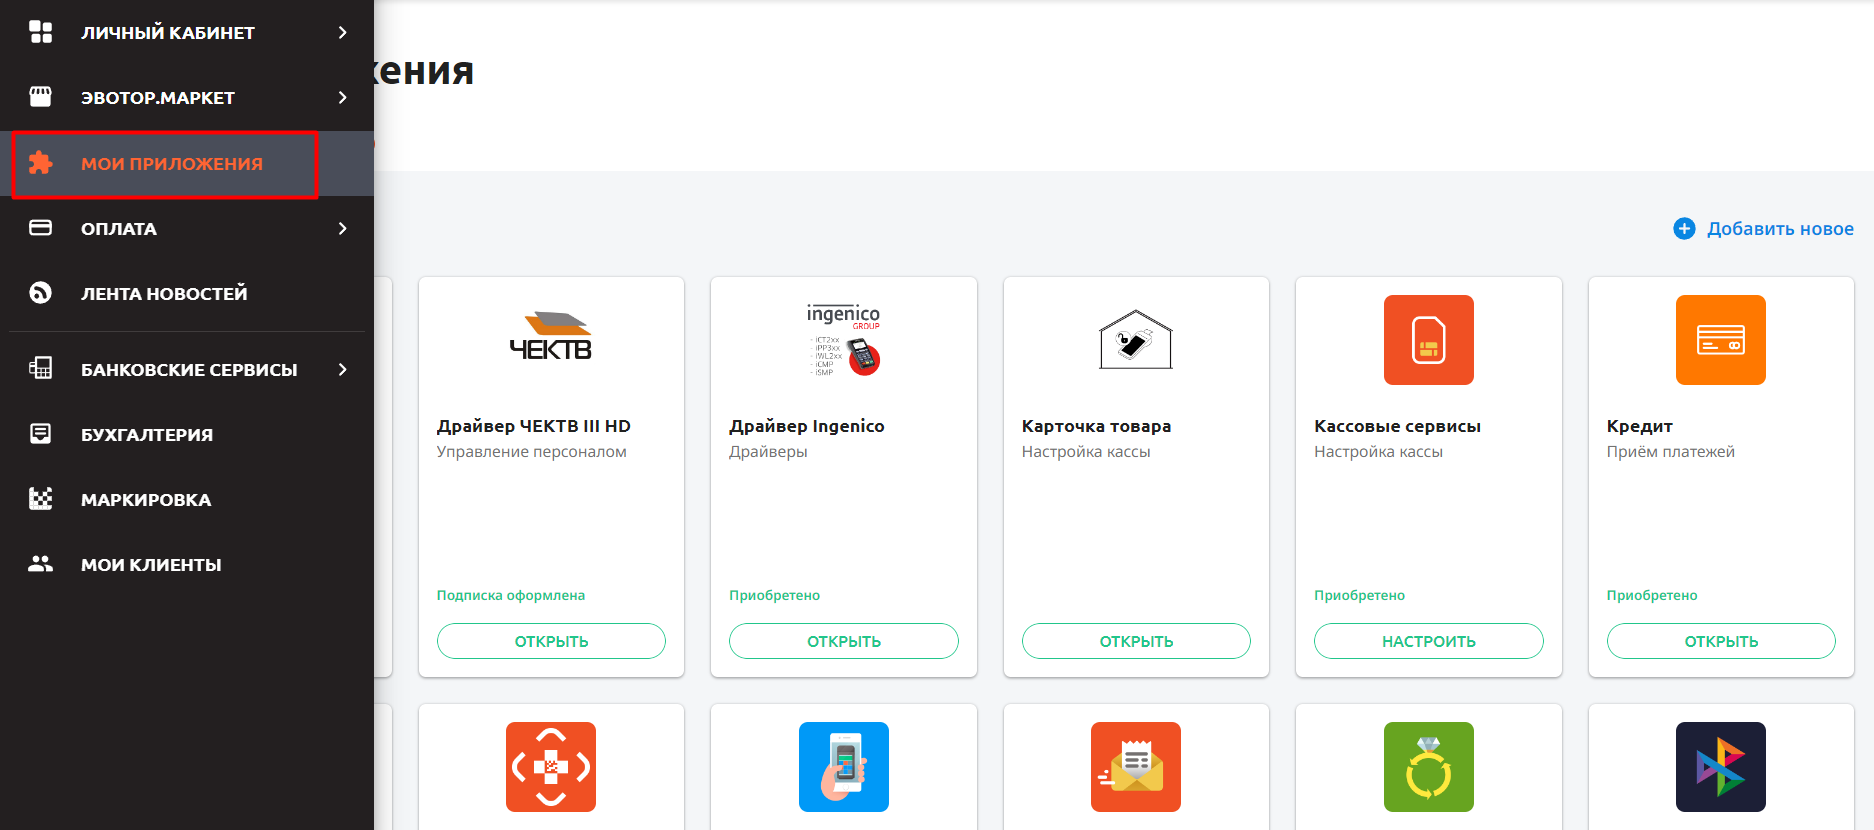This screenshot has width=1874, height=830.
Task: Click the green ring with diamond icon
Action: [1429, 767]
